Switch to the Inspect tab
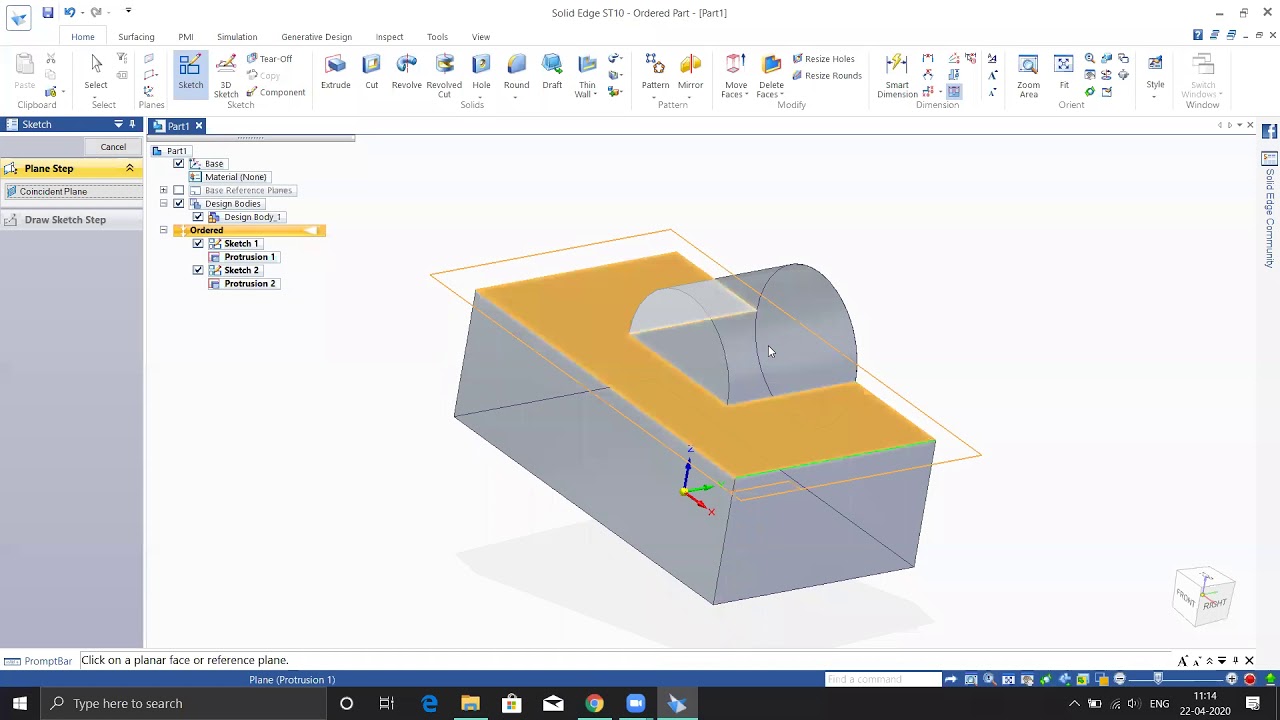The width and height of the screenshot is (1280, 720). coord(389,37)
